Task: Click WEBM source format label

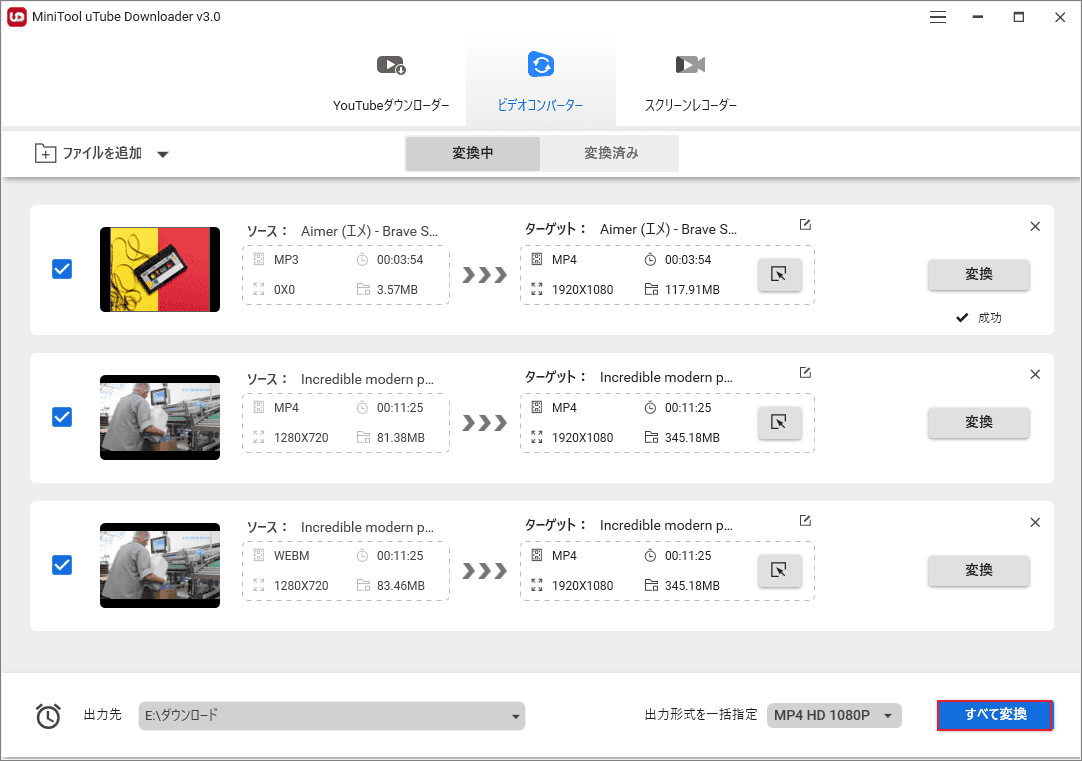Action: [x=292, y=556]
